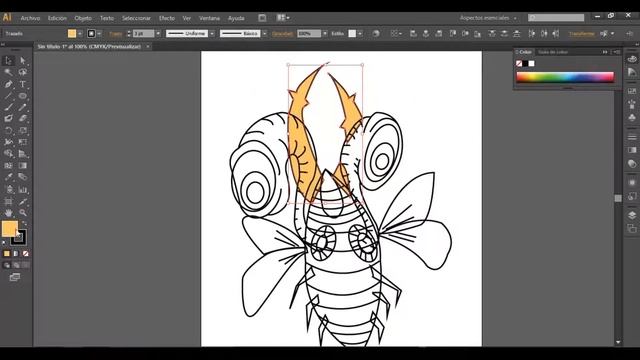This screenshot has height=360, width=640.
Task: Select the Mesh tool
Action: 8,166
